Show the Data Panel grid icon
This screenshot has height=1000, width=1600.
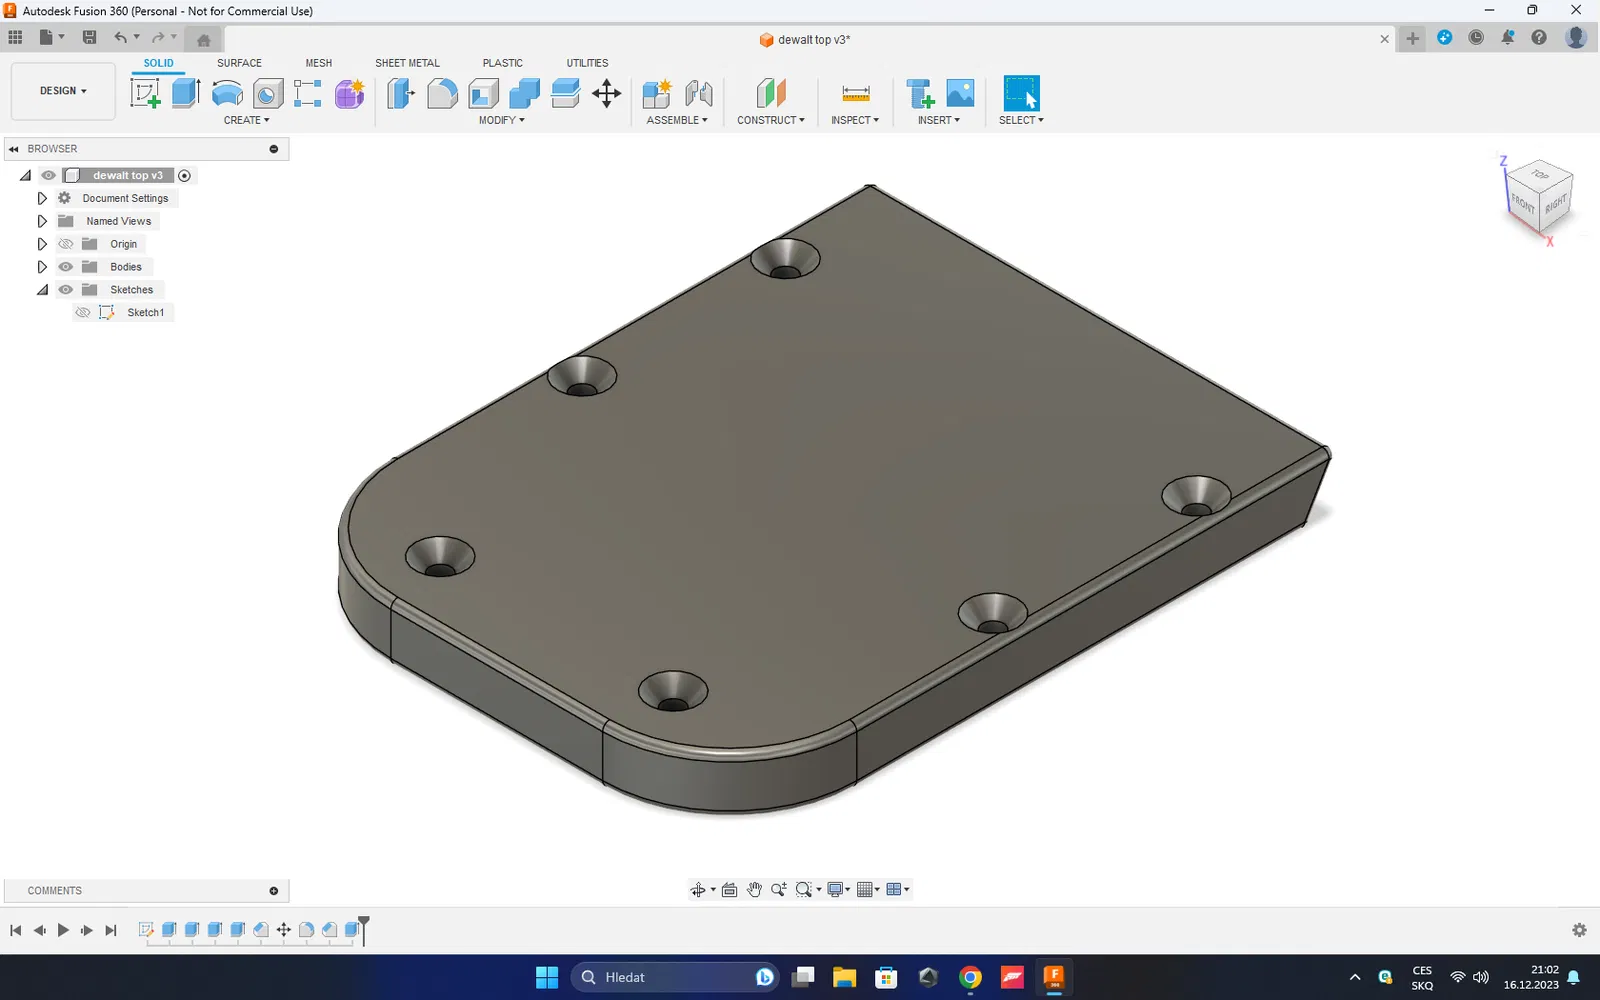coord(15,38)
